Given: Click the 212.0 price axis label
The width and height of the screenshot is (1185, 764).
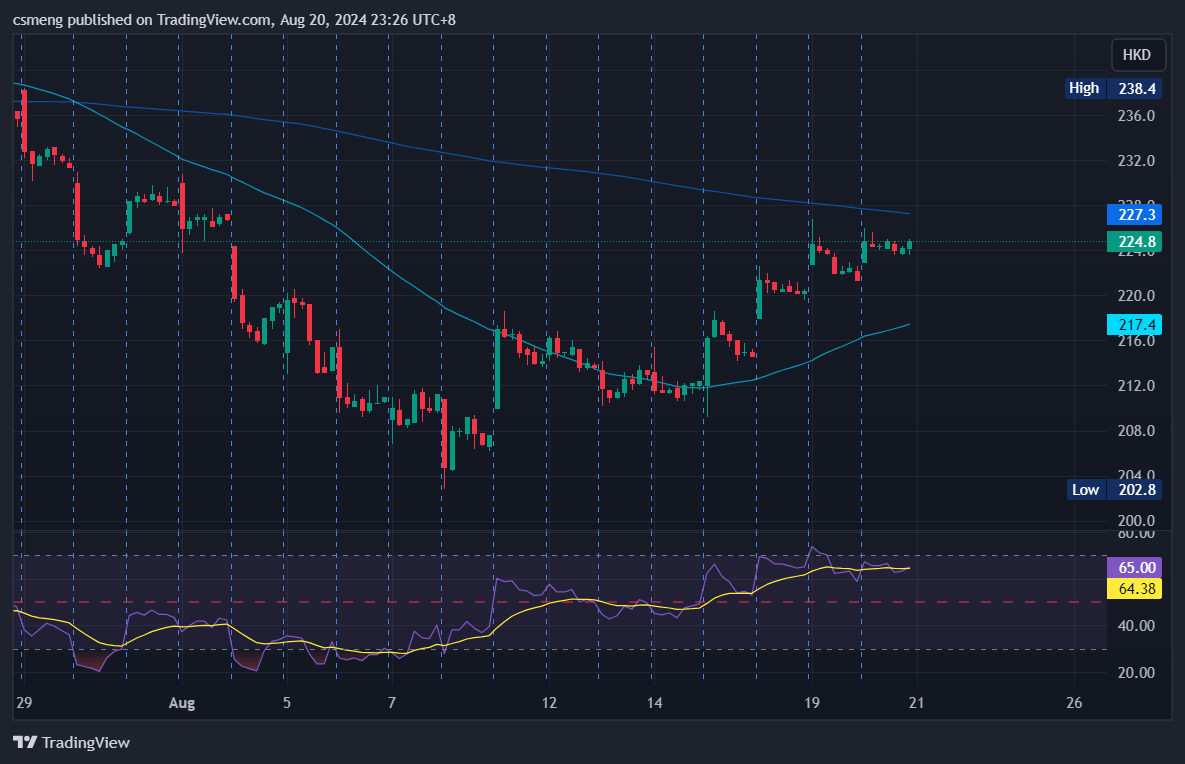Looking at the screenshot, I should point(1136,386).
